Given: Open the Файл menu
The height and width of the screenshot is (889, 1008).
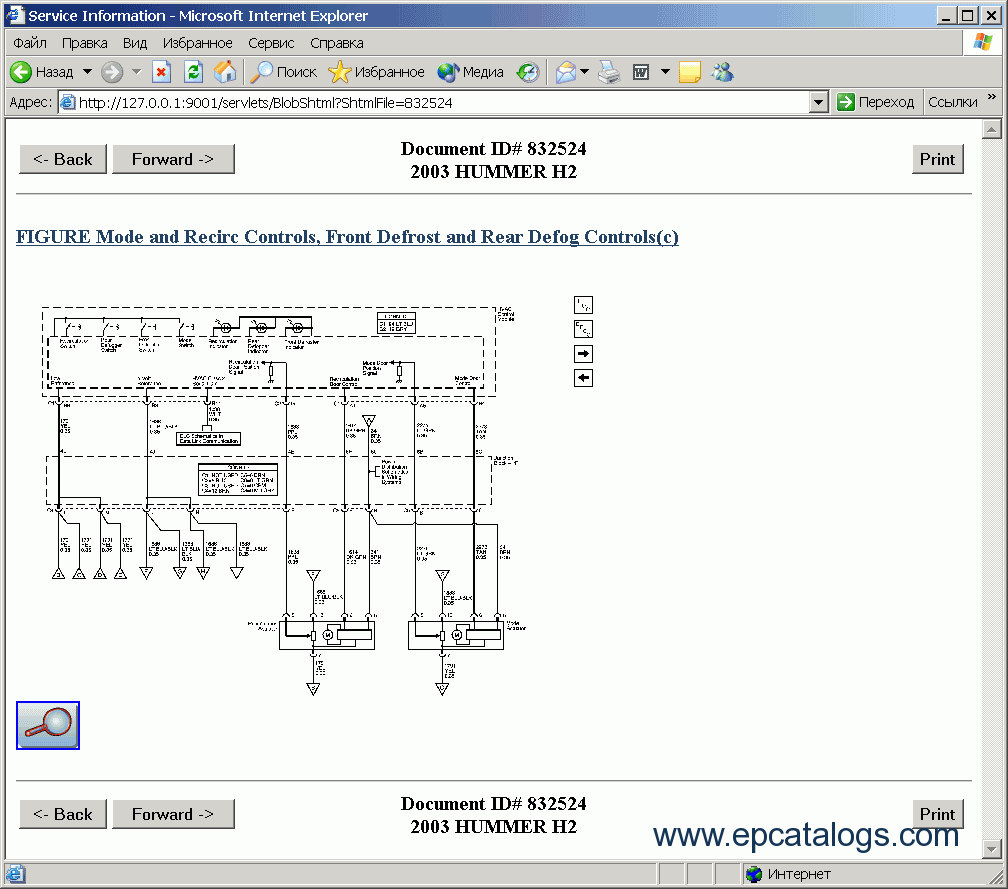Looking at the screenshot, I should [x=30, y=43].
